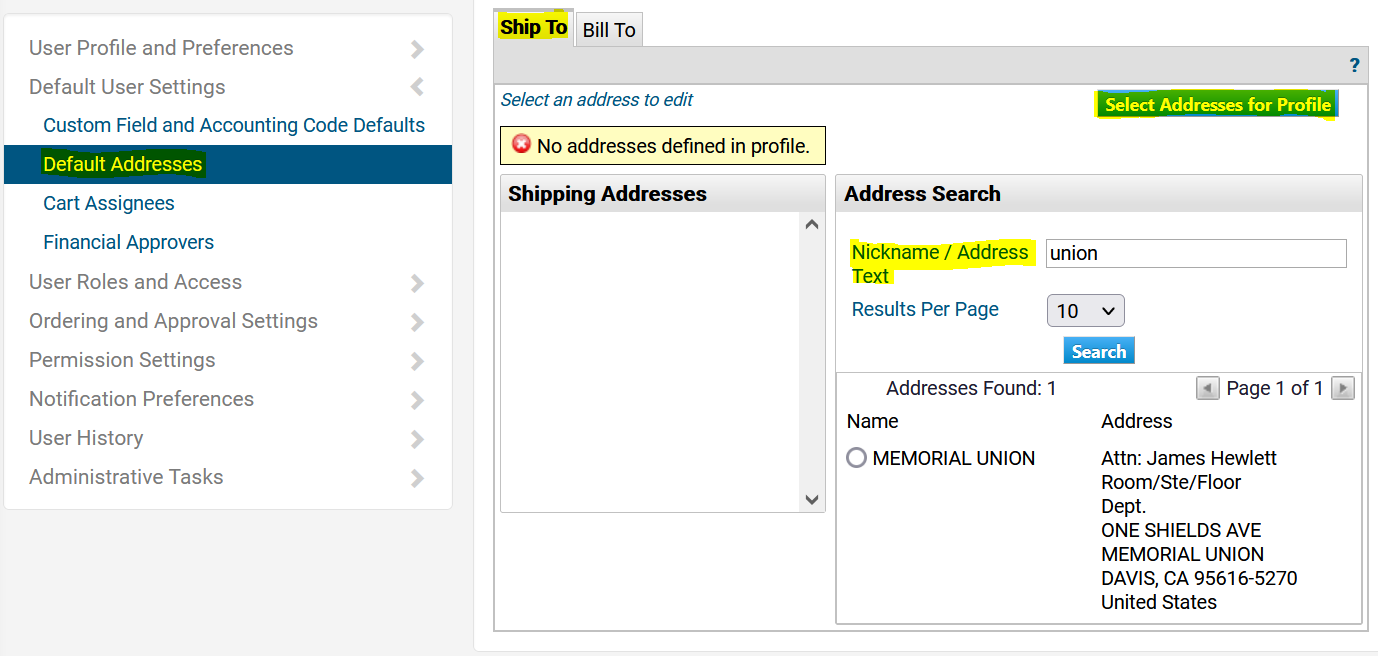Open Cart Assignees settings
The width and height of the screenshot is (1378, 656).
click(x=109, y=203)
